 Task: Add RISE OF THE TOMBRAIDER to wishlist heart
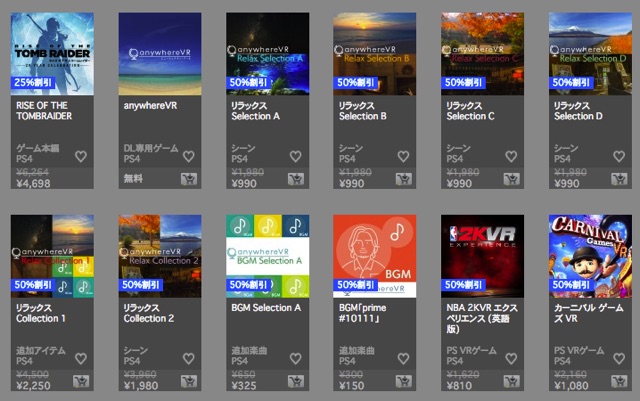81,156
